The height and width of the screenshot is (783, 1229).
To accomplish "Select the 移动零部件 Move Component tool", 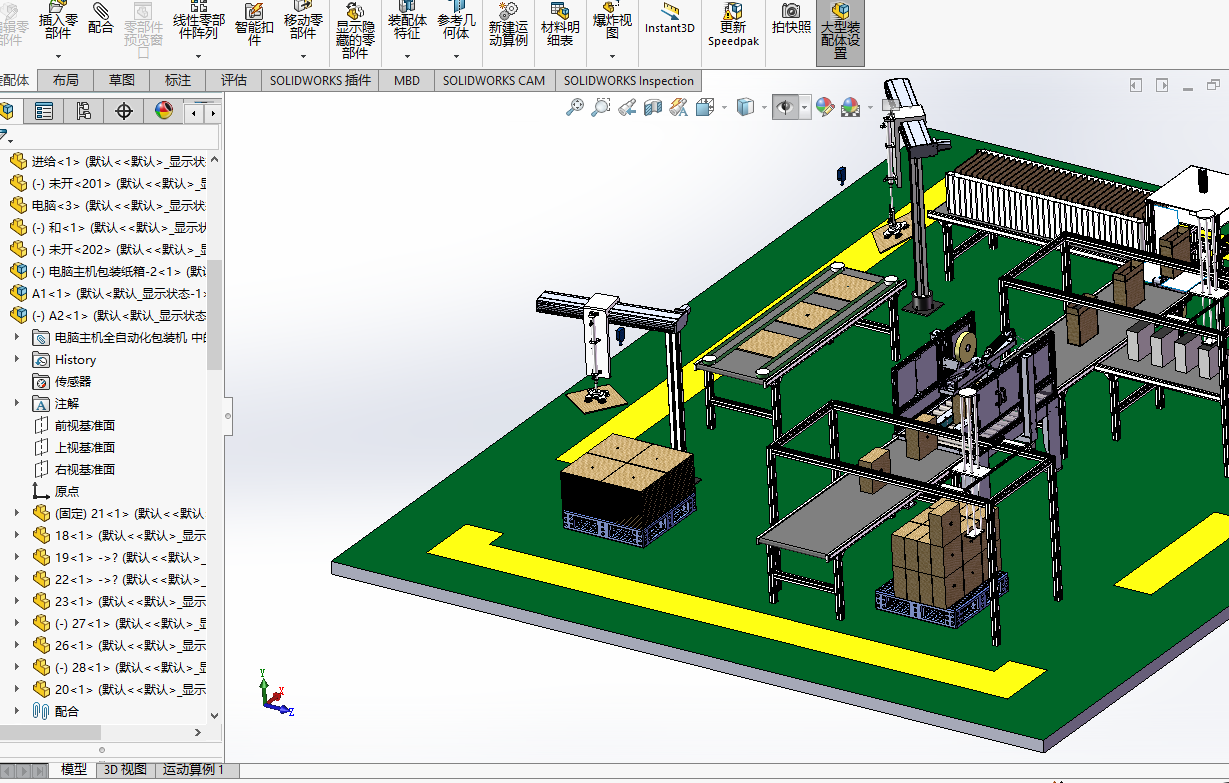I will [x=303, y=22].
